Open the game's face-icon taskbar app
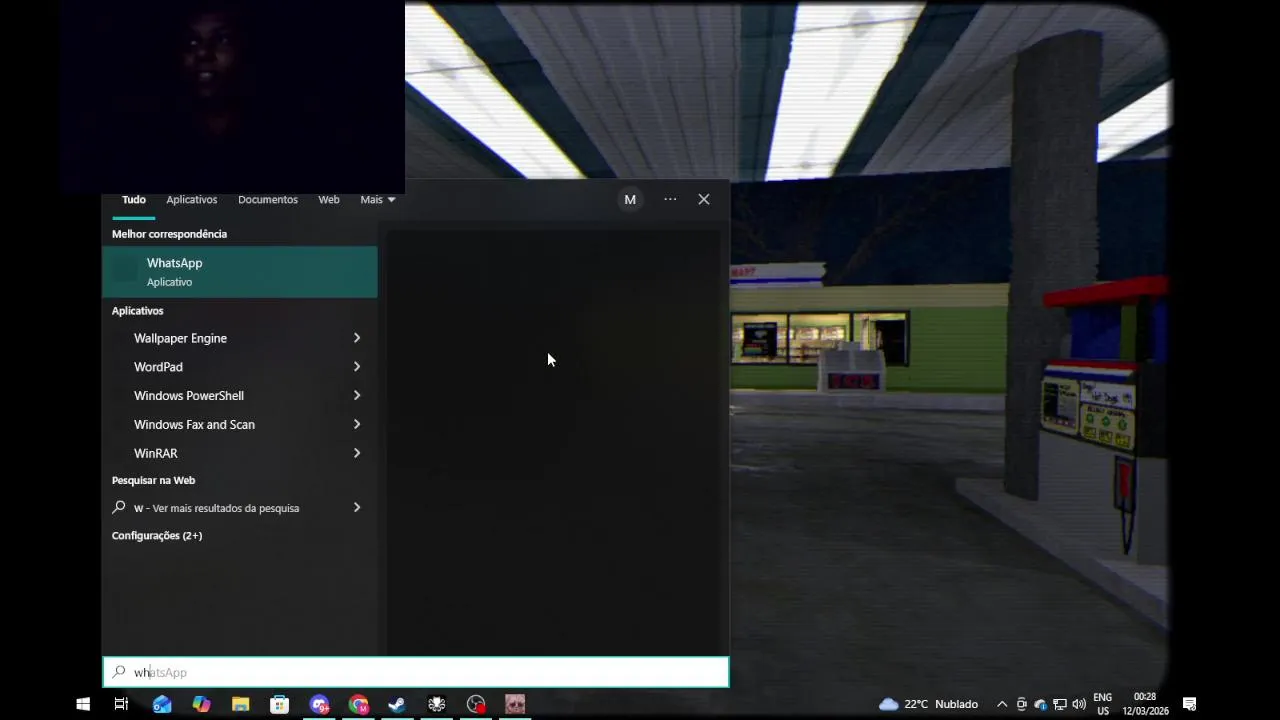The width and height of the screenshot is (1280, 720). pos(515,704)
